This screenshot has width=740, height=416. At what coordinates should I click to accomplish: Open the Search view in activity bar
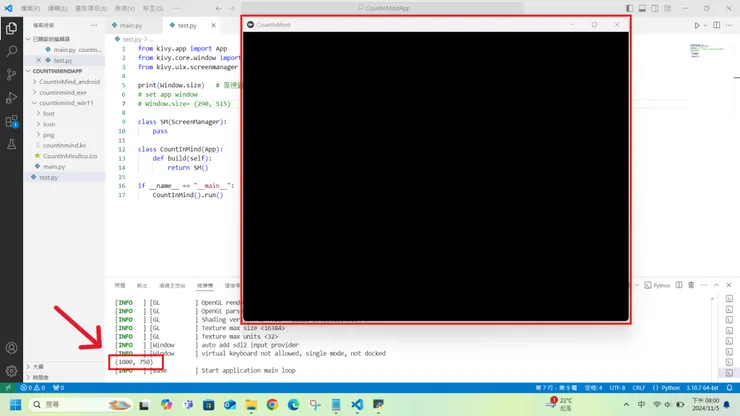(11, 51)
